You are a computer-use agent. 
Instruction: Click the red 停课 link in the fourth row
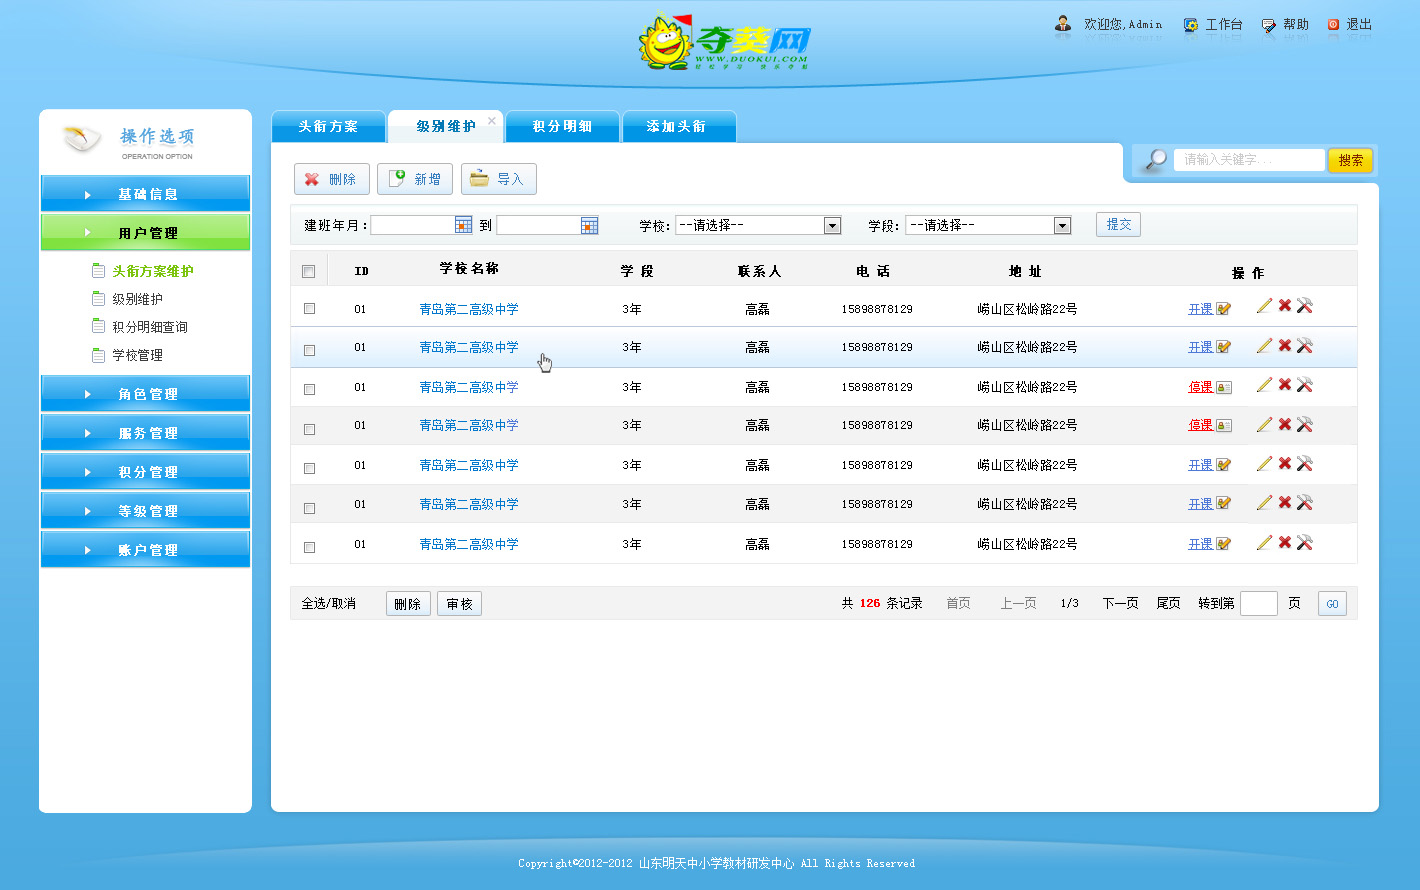tap(1200, 425)
